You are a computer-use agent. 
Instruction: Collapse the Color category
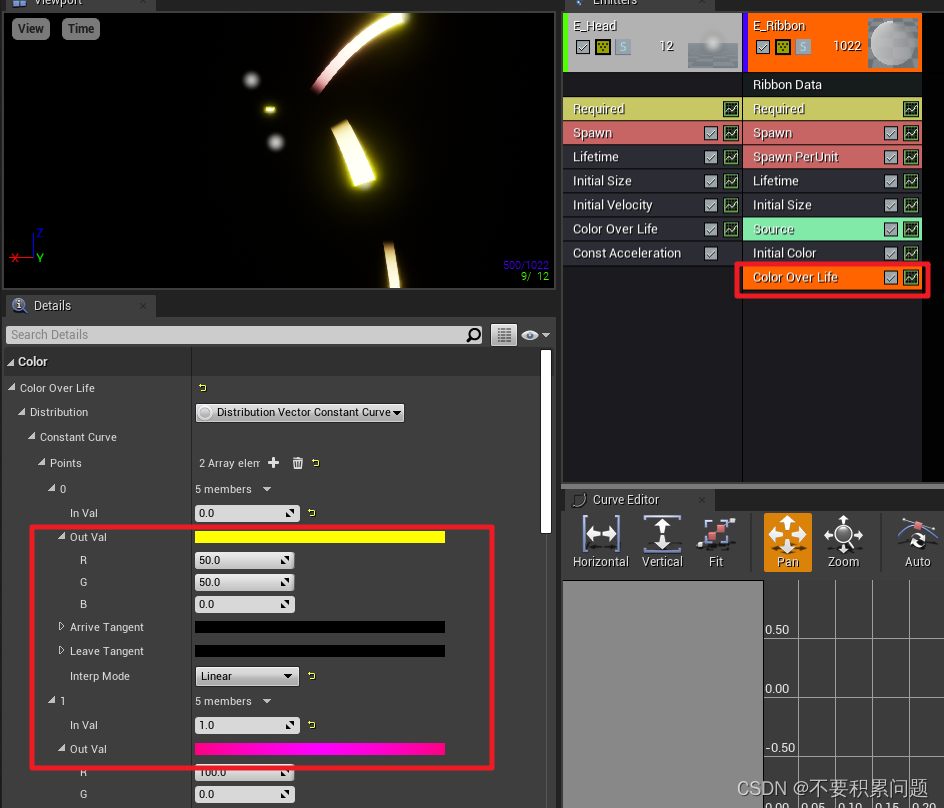(11, 362)
